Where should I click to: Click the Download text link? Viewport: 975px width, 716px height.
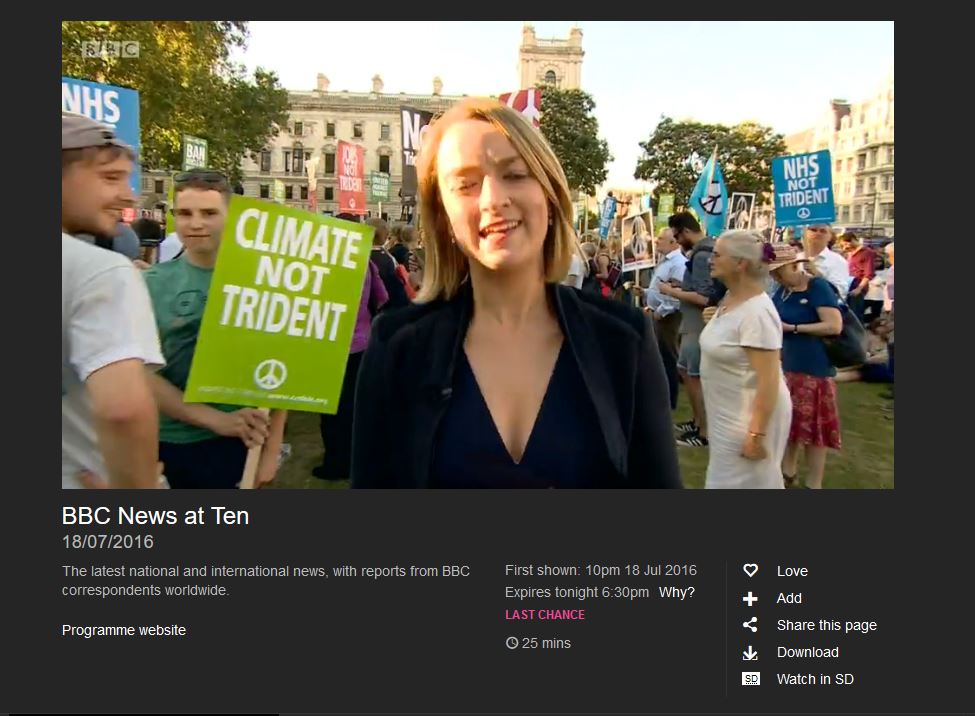tap(808, 653)
